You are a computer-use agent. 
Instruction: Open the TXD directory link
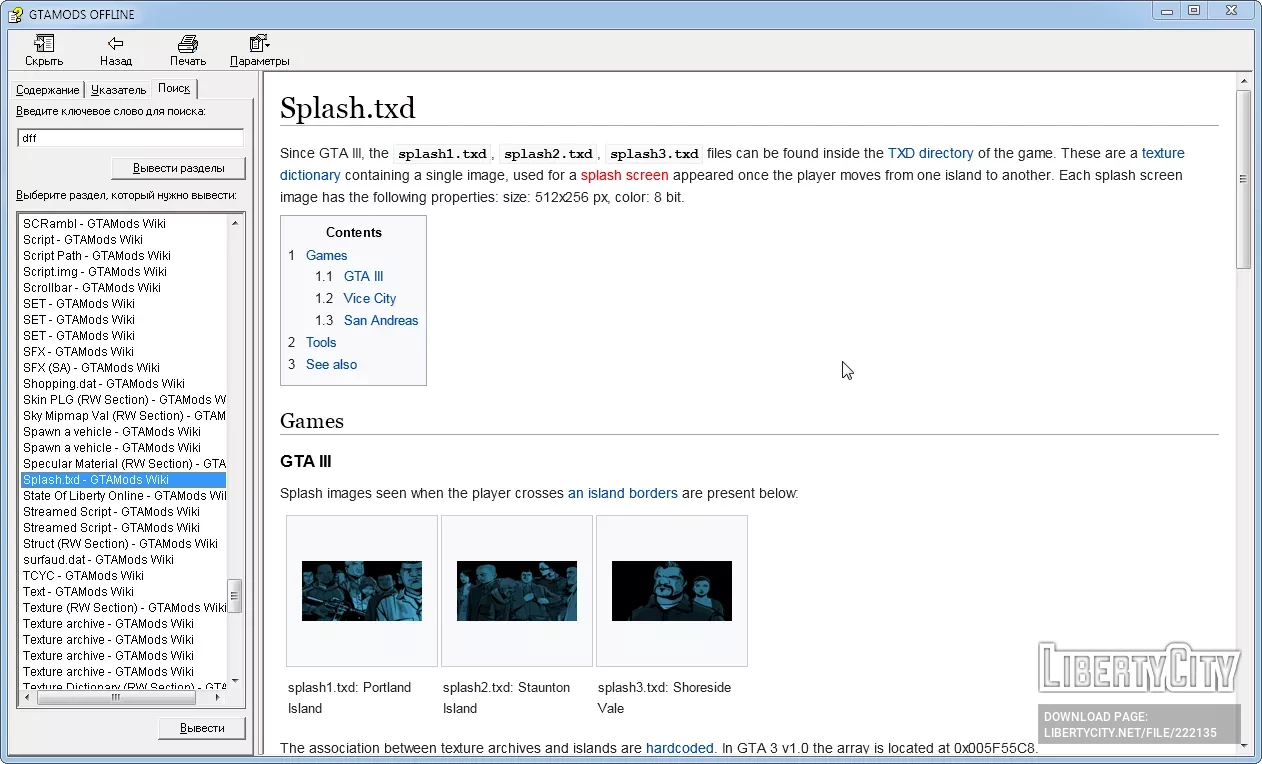pos(930,154)
